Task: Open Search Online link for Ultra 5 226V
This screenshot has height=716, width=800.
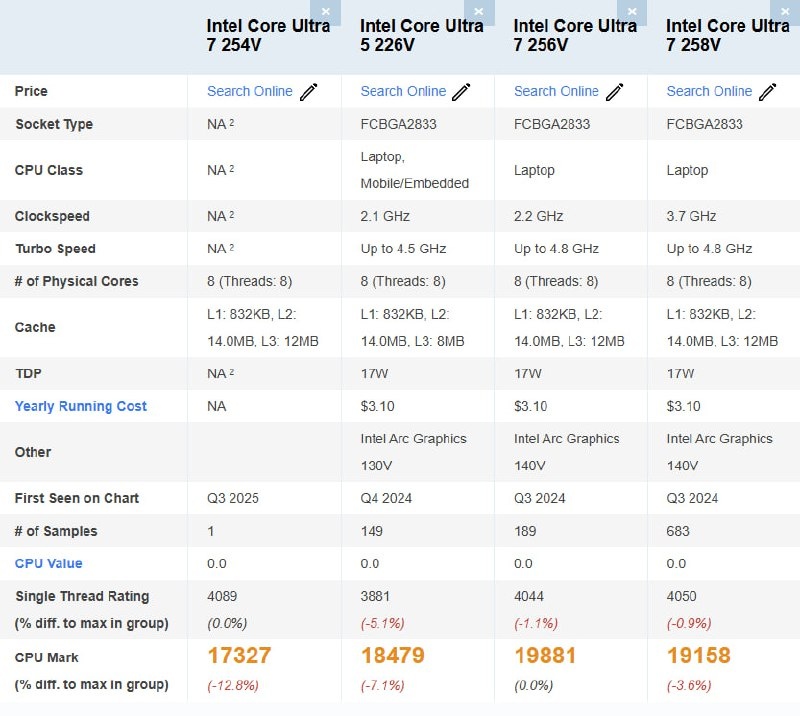Action: (403, 91)
